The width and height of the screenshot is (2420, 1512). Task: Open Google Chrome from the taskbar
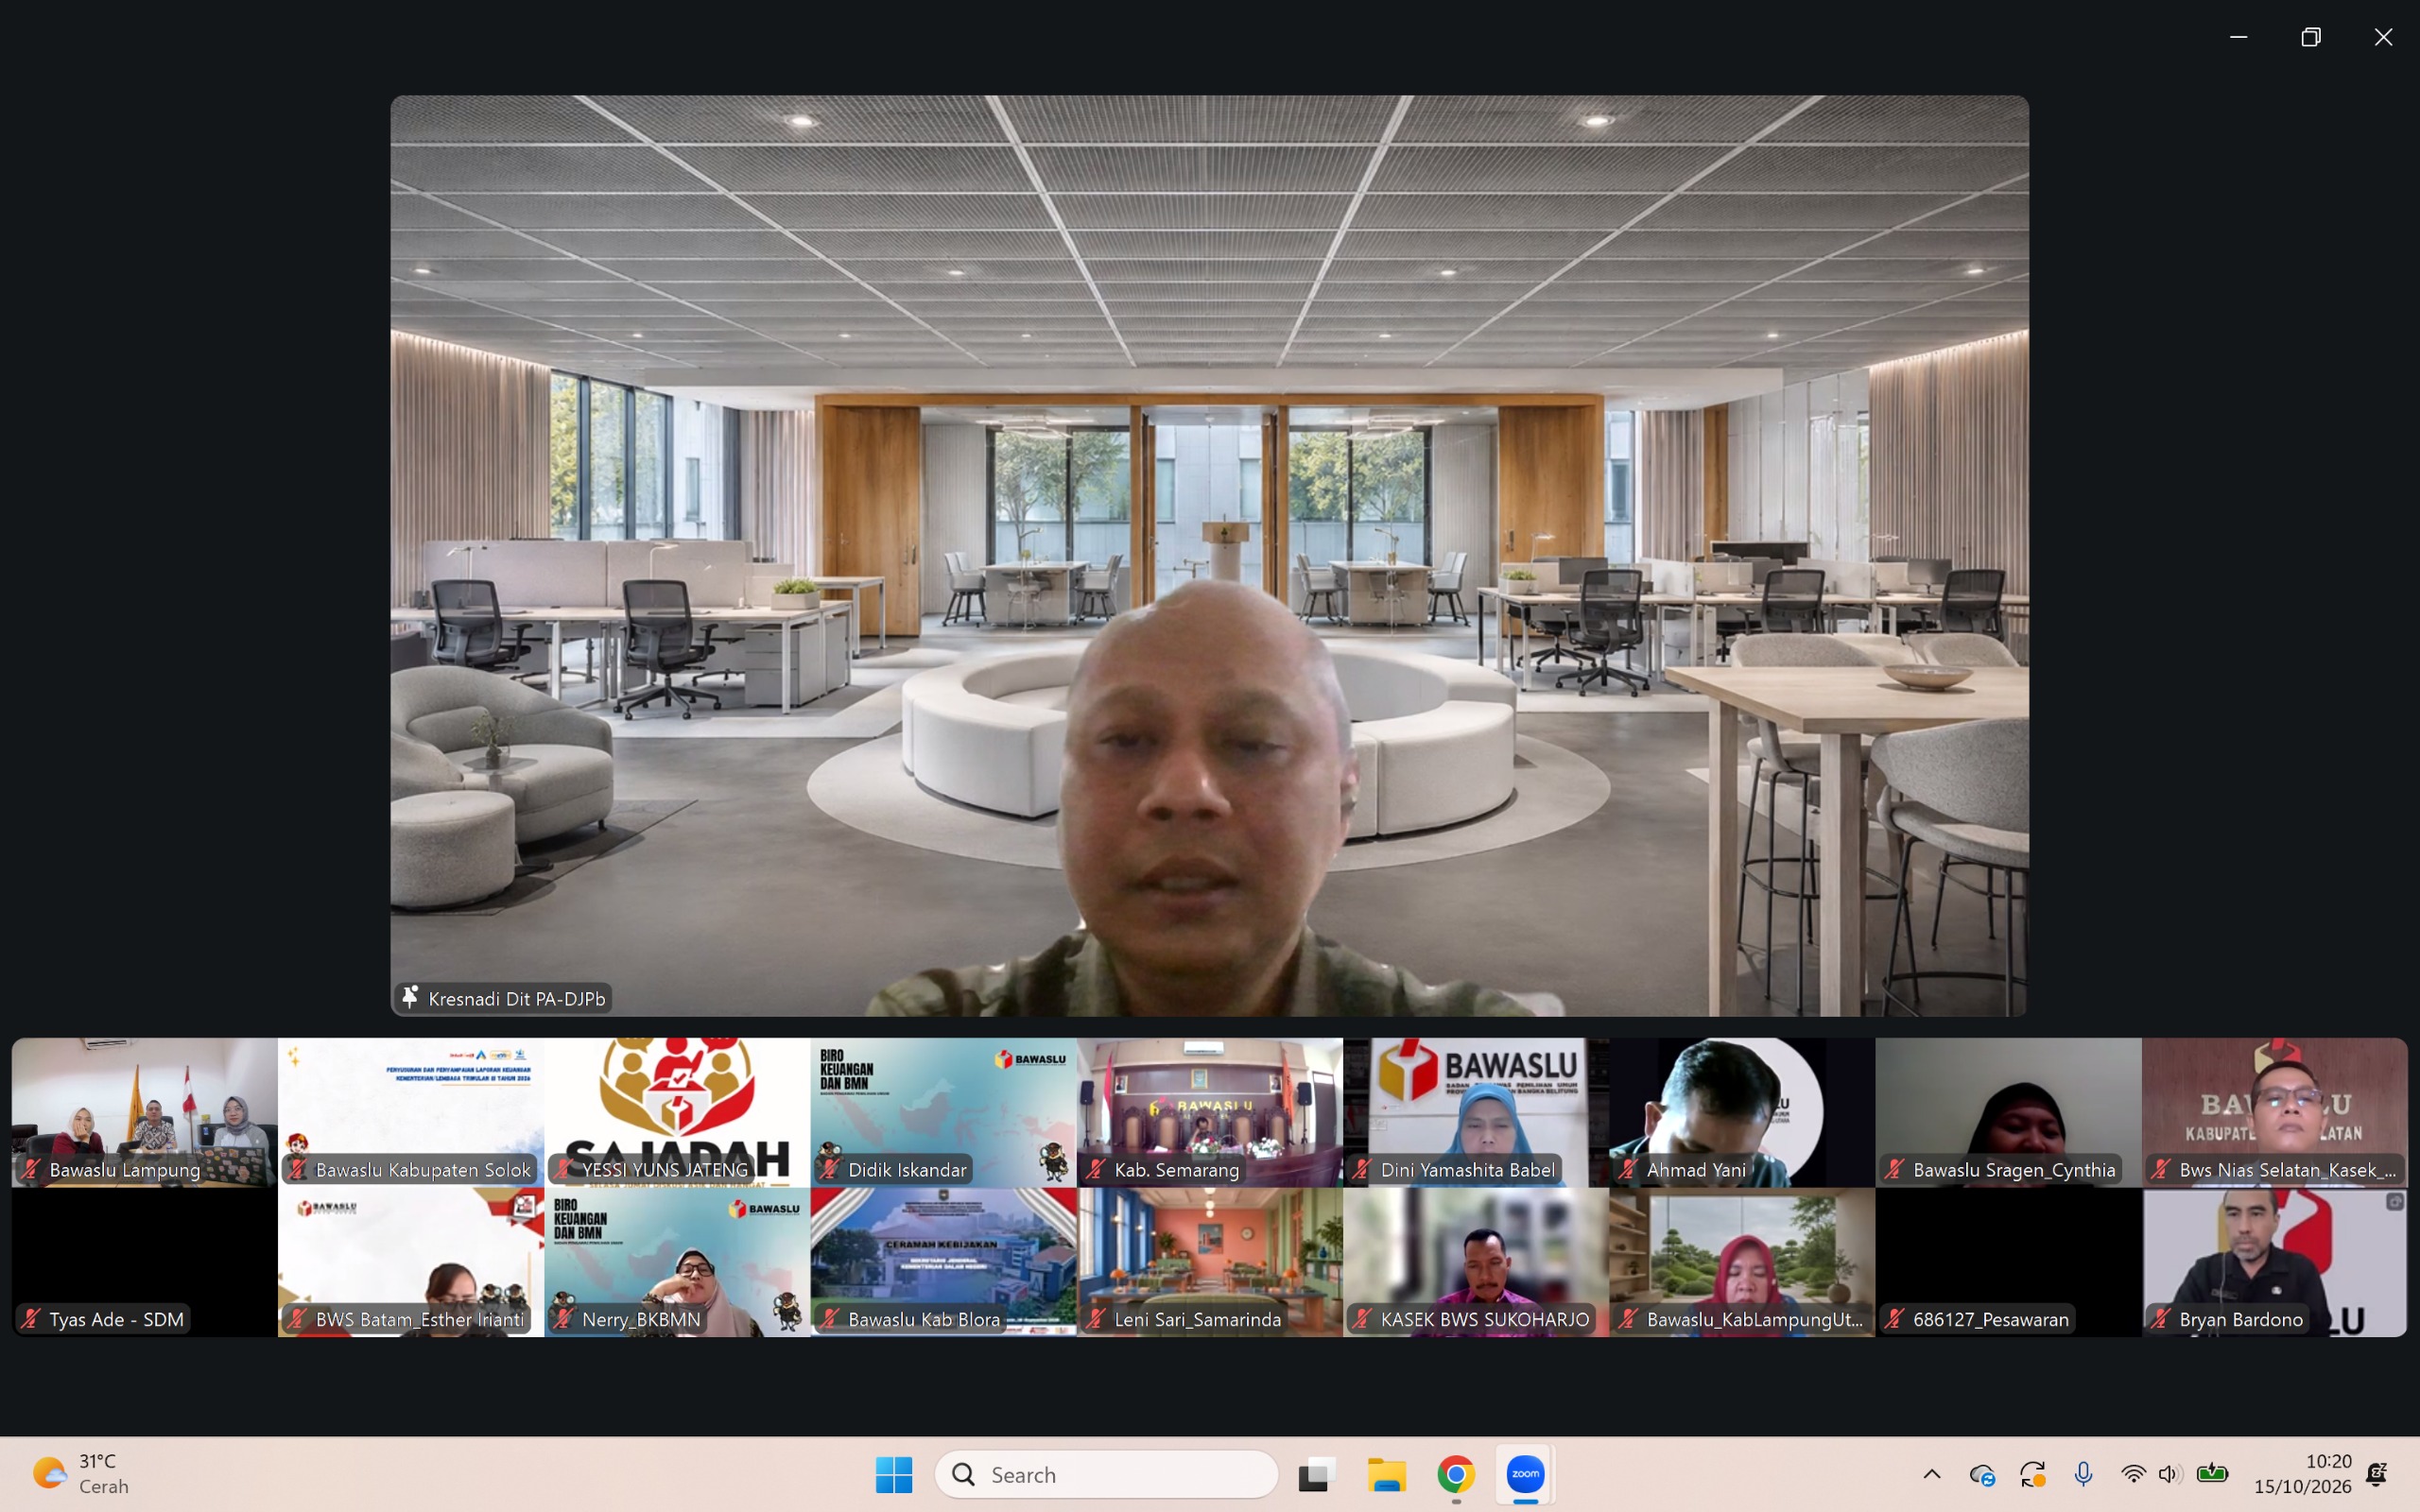pos(1456,1474)
